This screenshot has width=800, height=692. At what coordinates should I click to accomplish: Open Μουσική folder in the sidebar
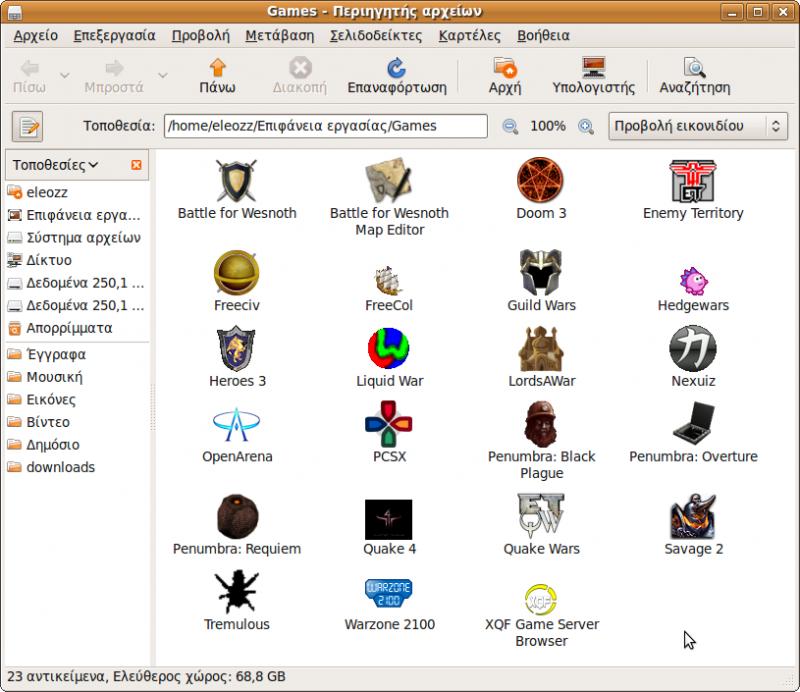(77, 377)
